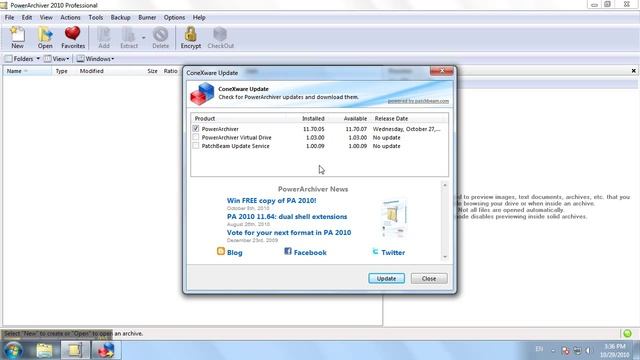Click the yellow sticky note taskbar icon
Screen dimensions: 640x360
[75, 350]
